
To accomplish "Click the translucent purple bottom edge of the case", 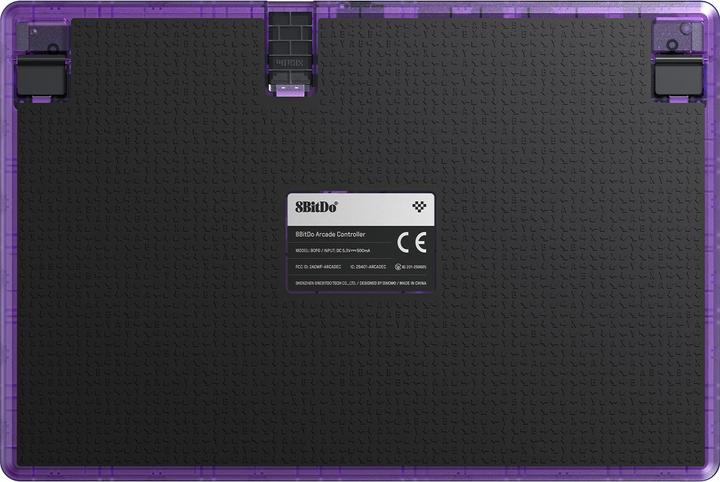I will tap(360, 474).
